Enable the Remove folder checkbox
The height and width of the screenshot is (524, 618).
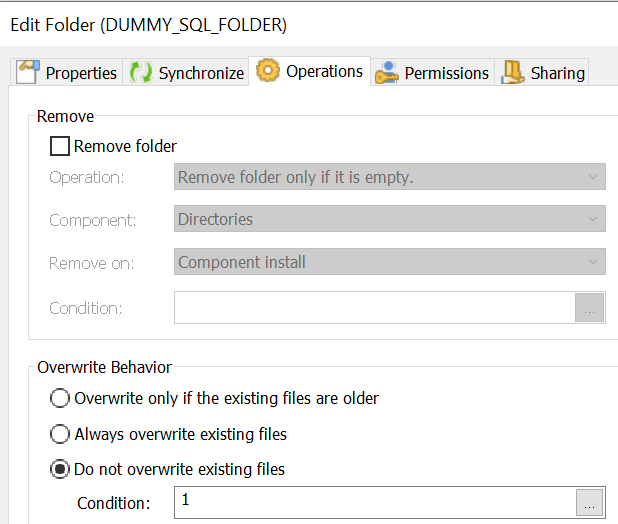[61, 146]
